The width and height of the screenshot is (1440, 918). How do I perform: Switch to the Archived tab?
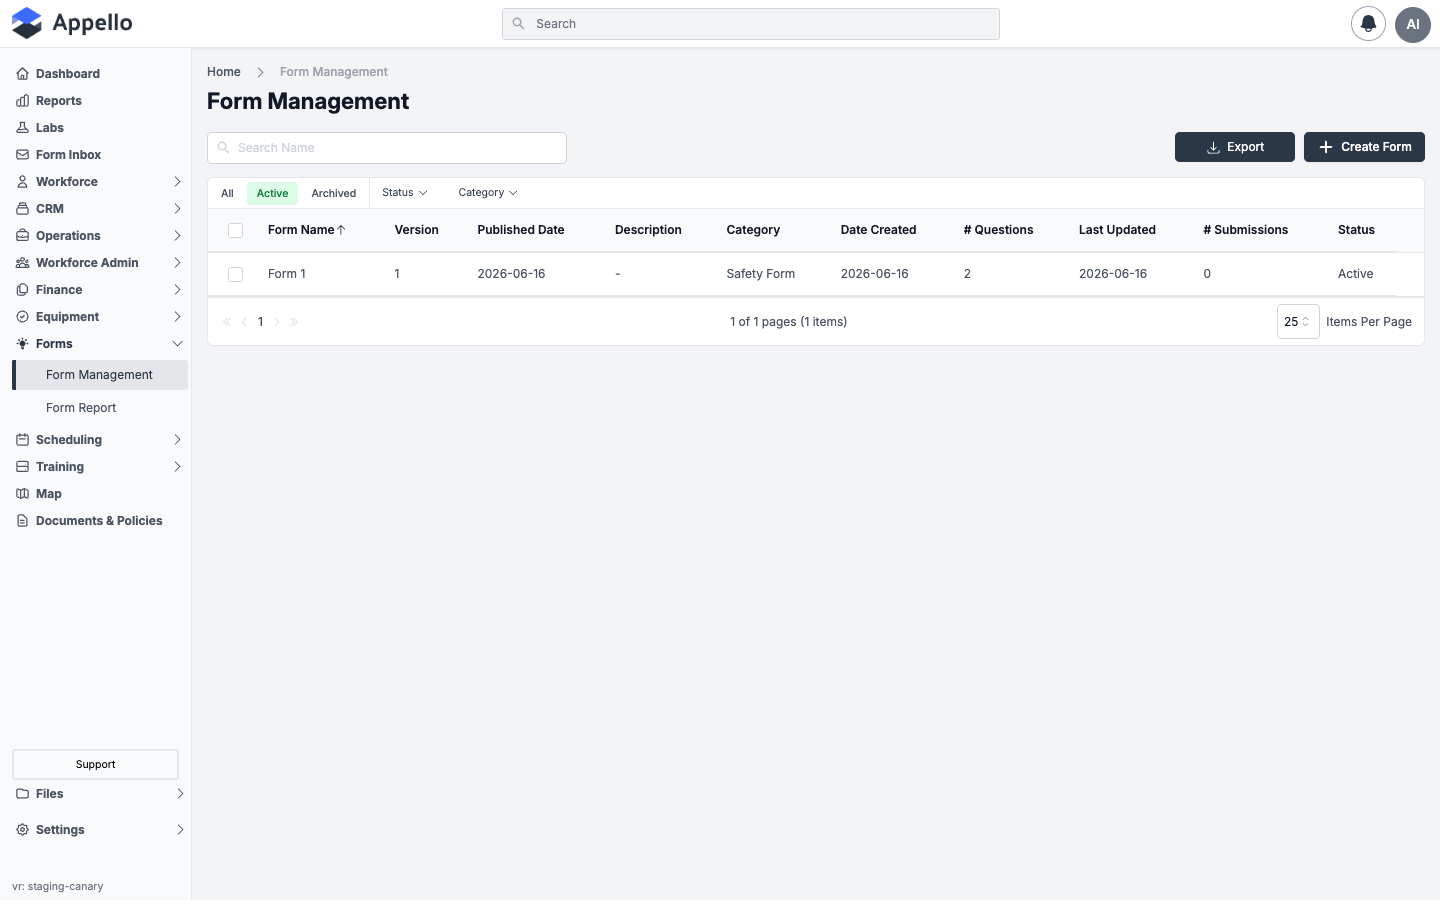[334, 194]
